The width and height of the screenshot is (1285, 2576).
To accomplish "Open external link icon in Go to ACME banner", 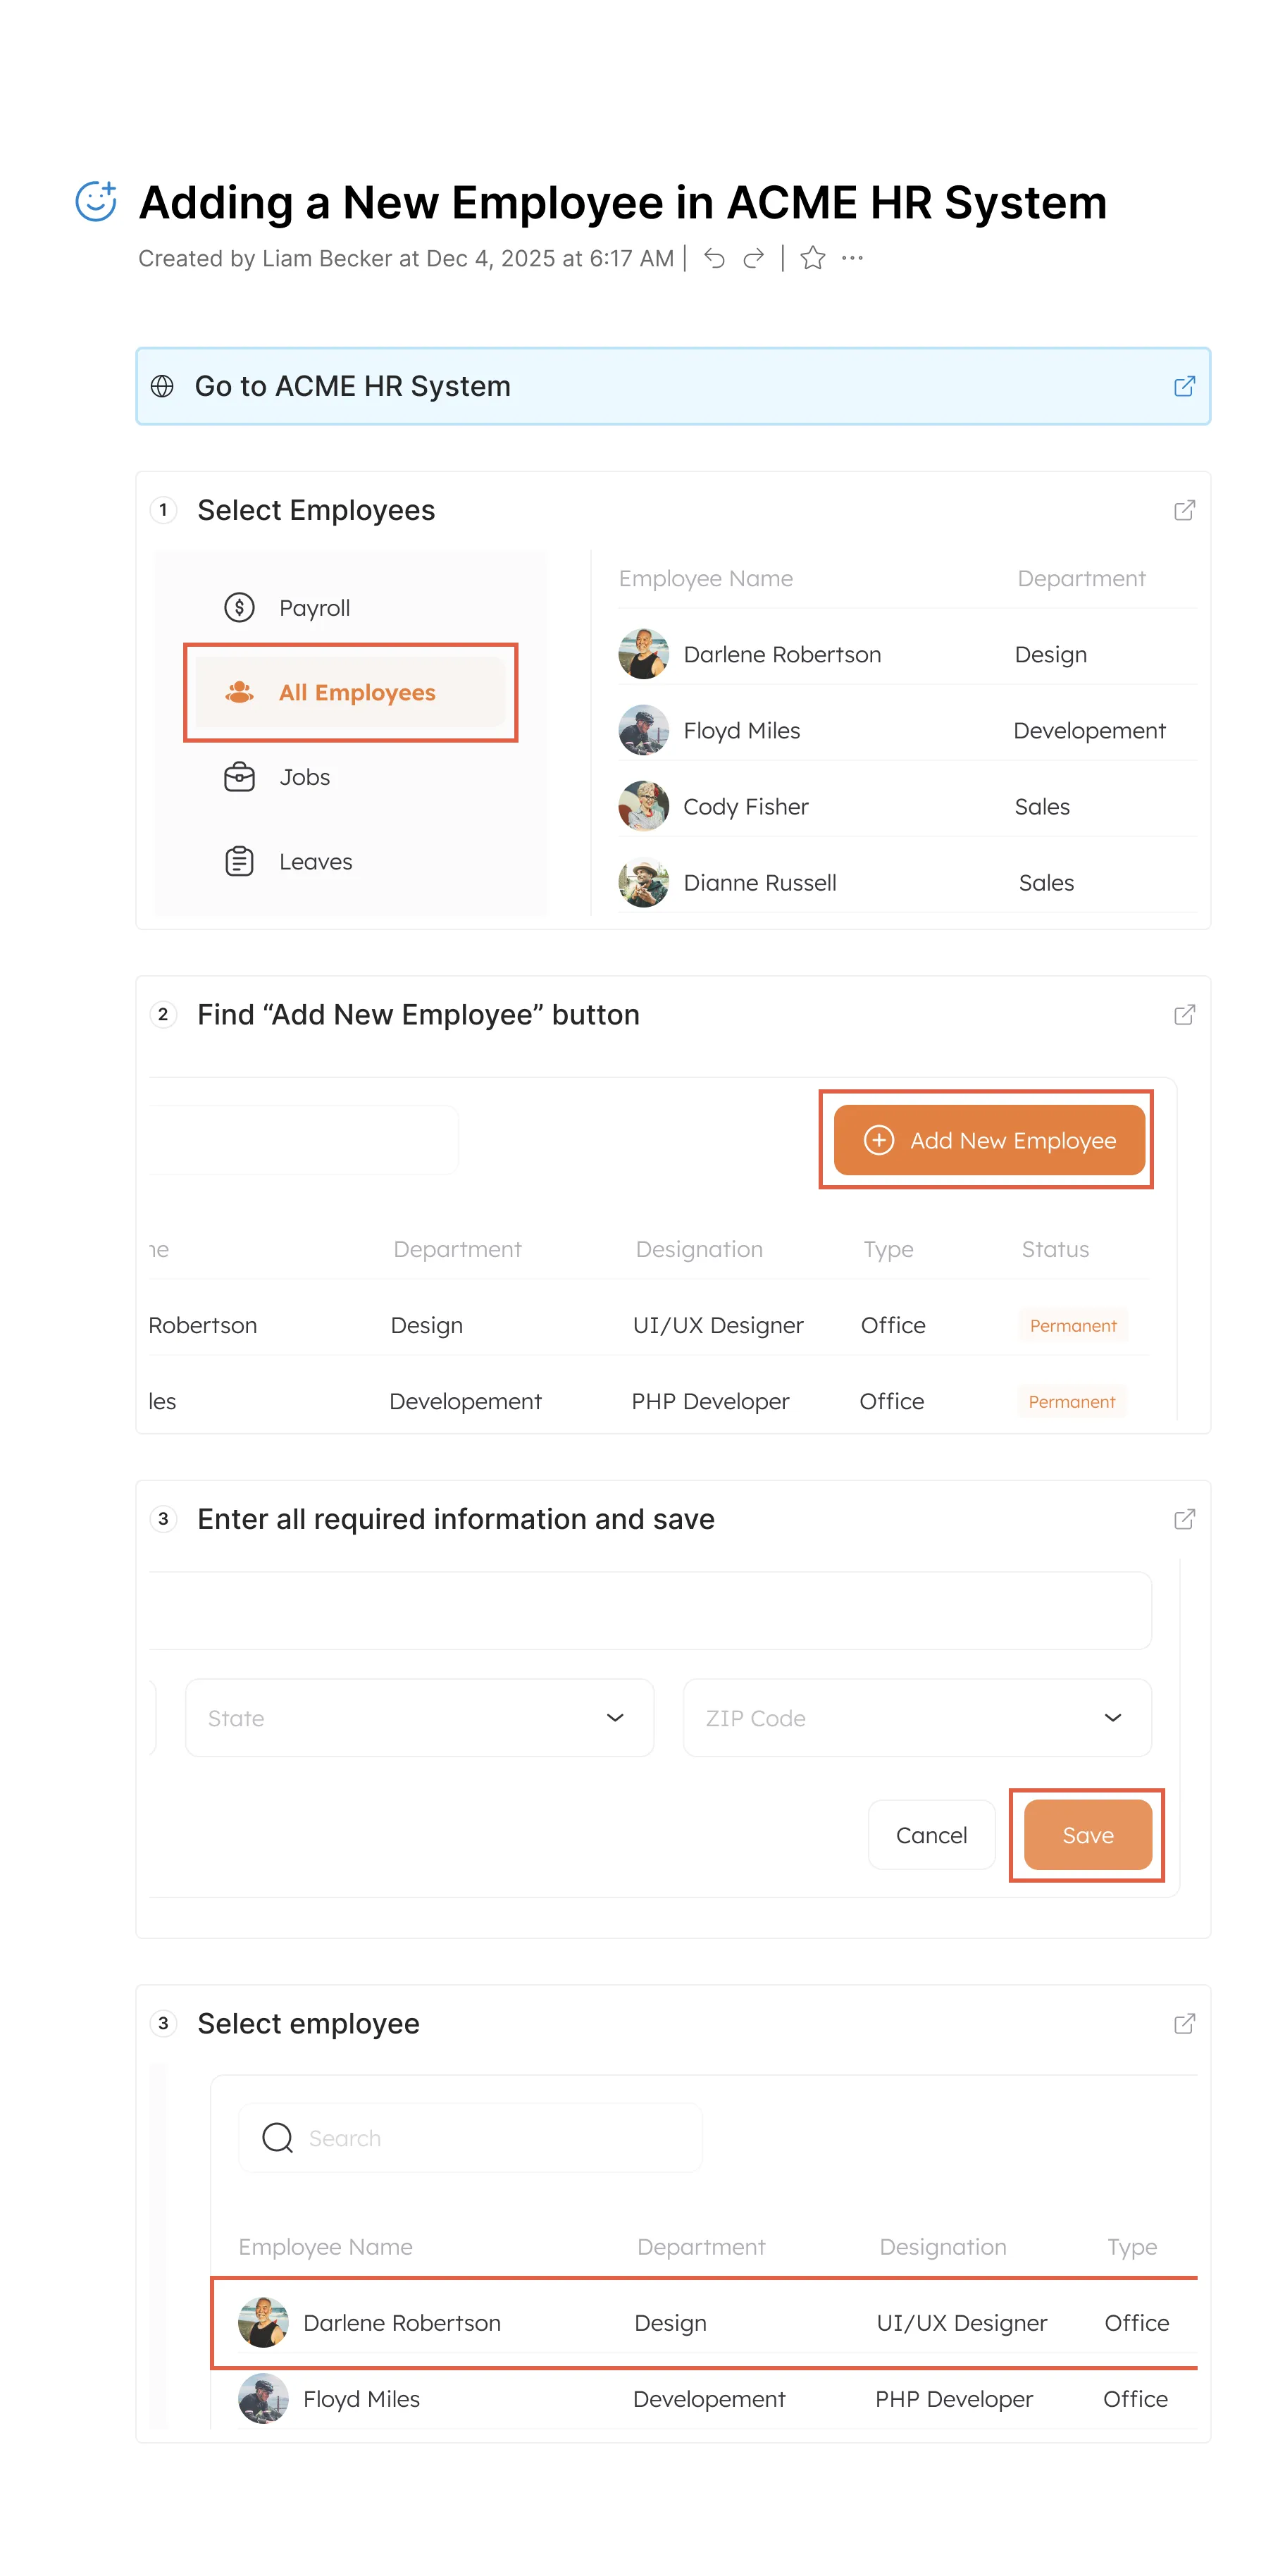I will pos(1183,386).
